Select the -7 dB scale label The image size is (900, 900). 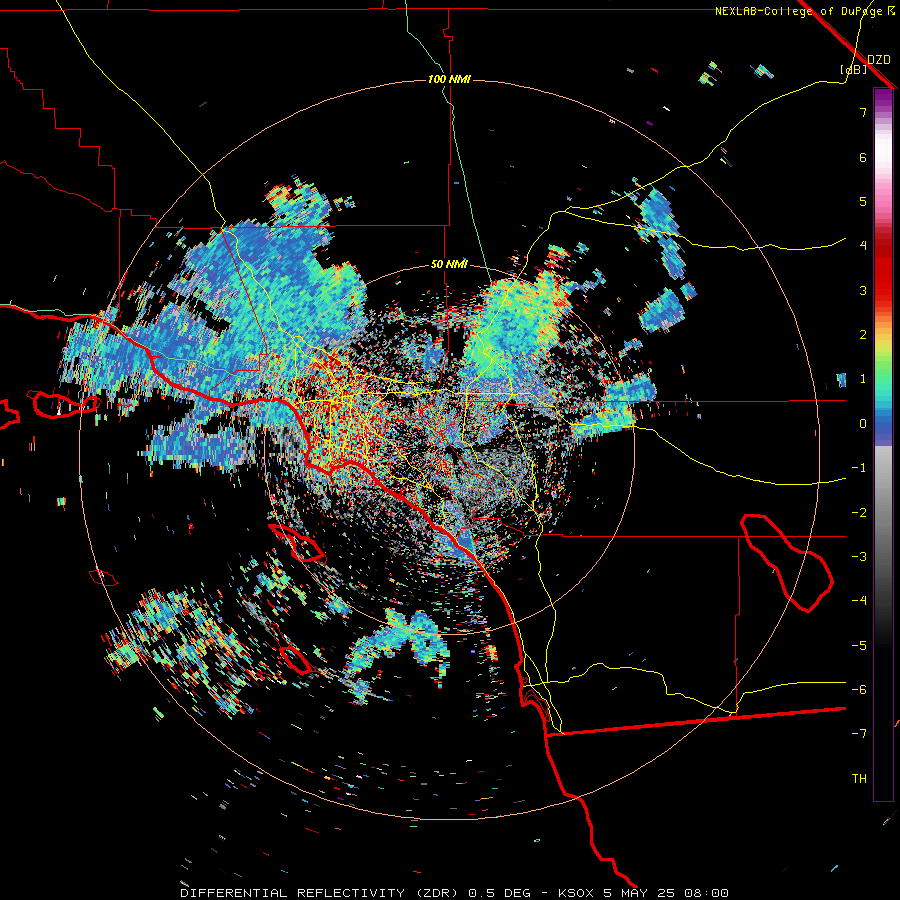859,734
